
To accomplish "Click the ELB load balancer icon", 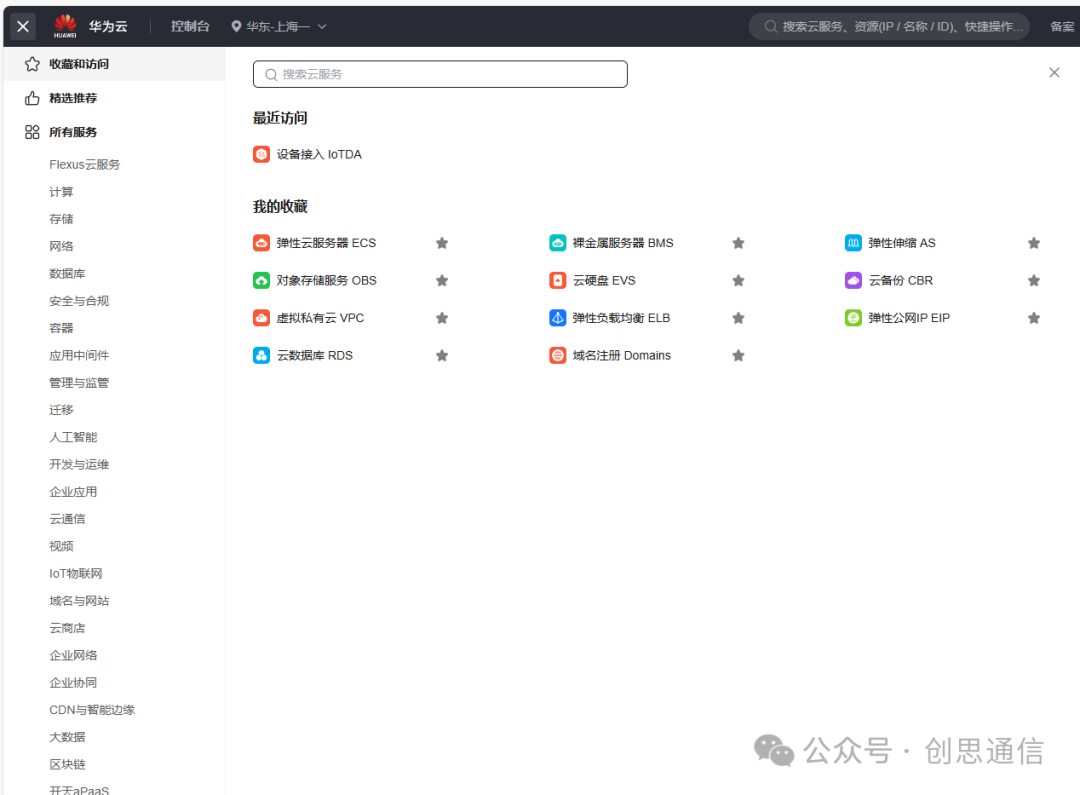I will click(557, 318).
